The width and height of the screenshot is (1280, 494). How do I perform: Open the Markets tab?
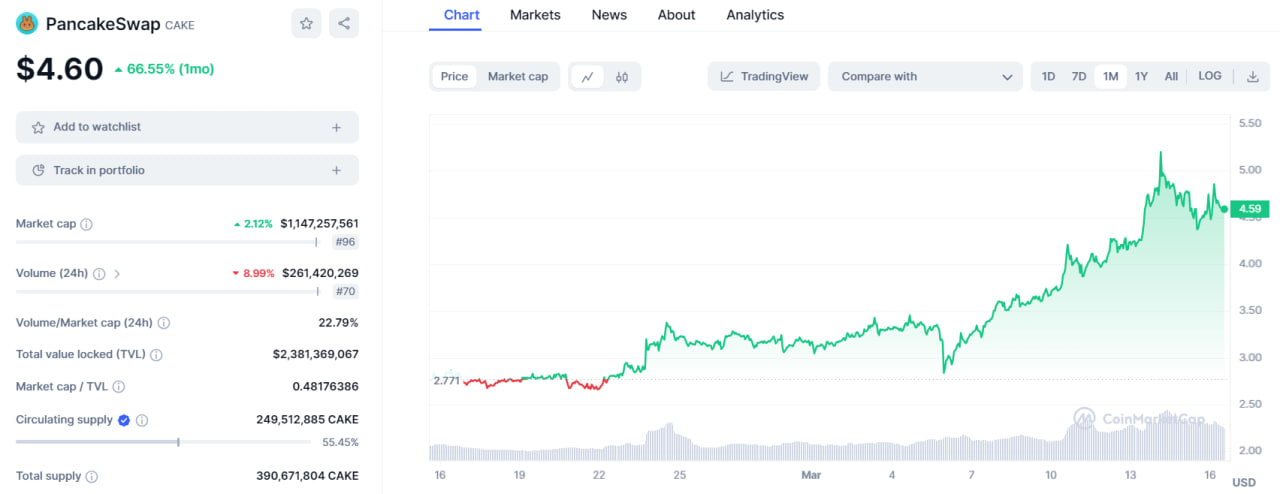535,15
